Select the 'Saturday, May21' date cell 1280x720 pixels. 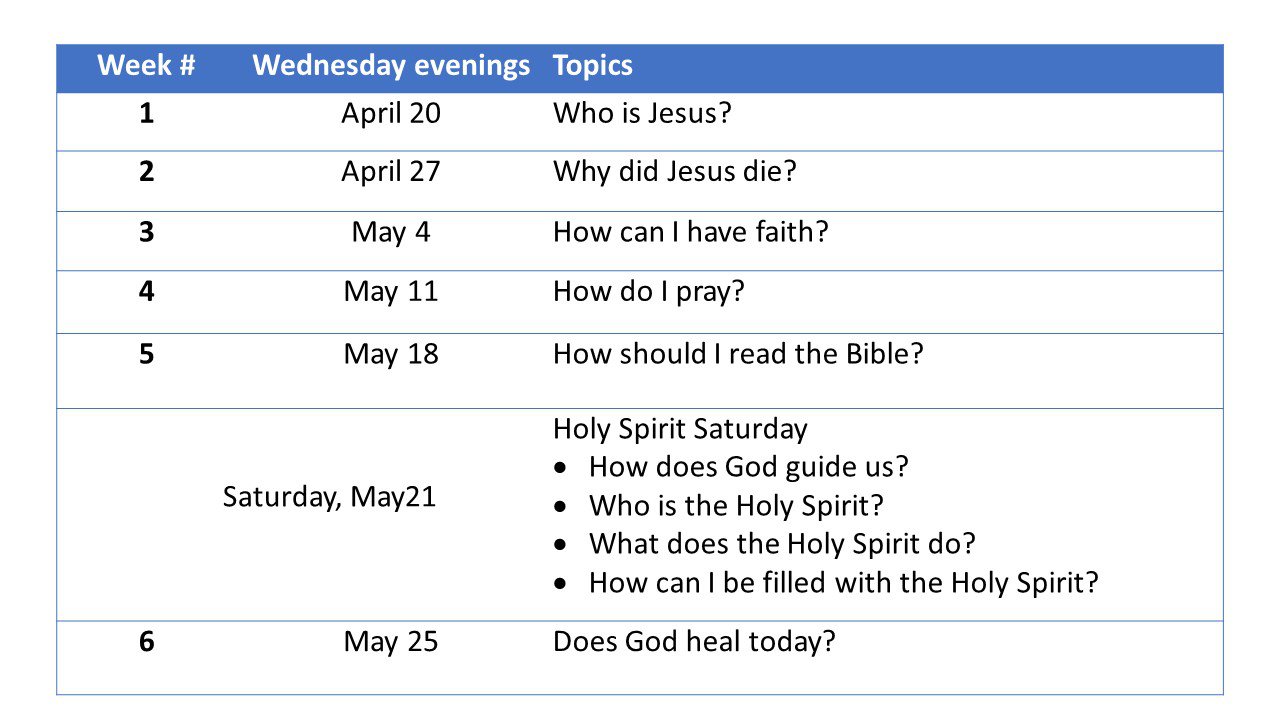click(329, 497)
